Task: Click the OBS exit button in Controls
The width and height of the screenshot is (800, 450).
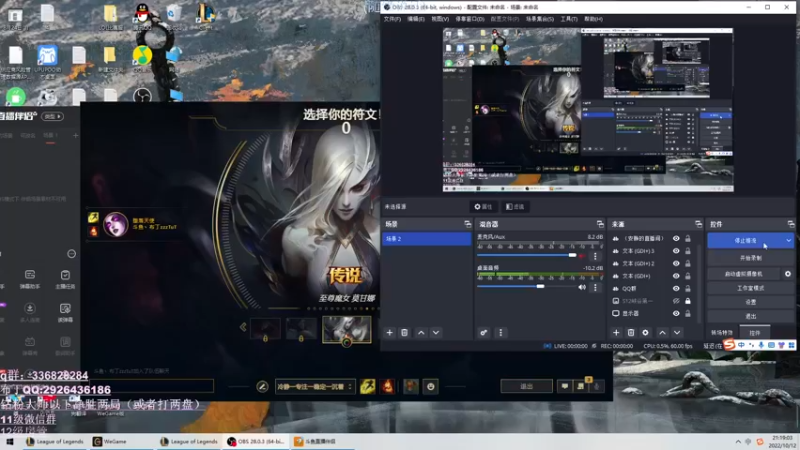Action: coord(751,316)
